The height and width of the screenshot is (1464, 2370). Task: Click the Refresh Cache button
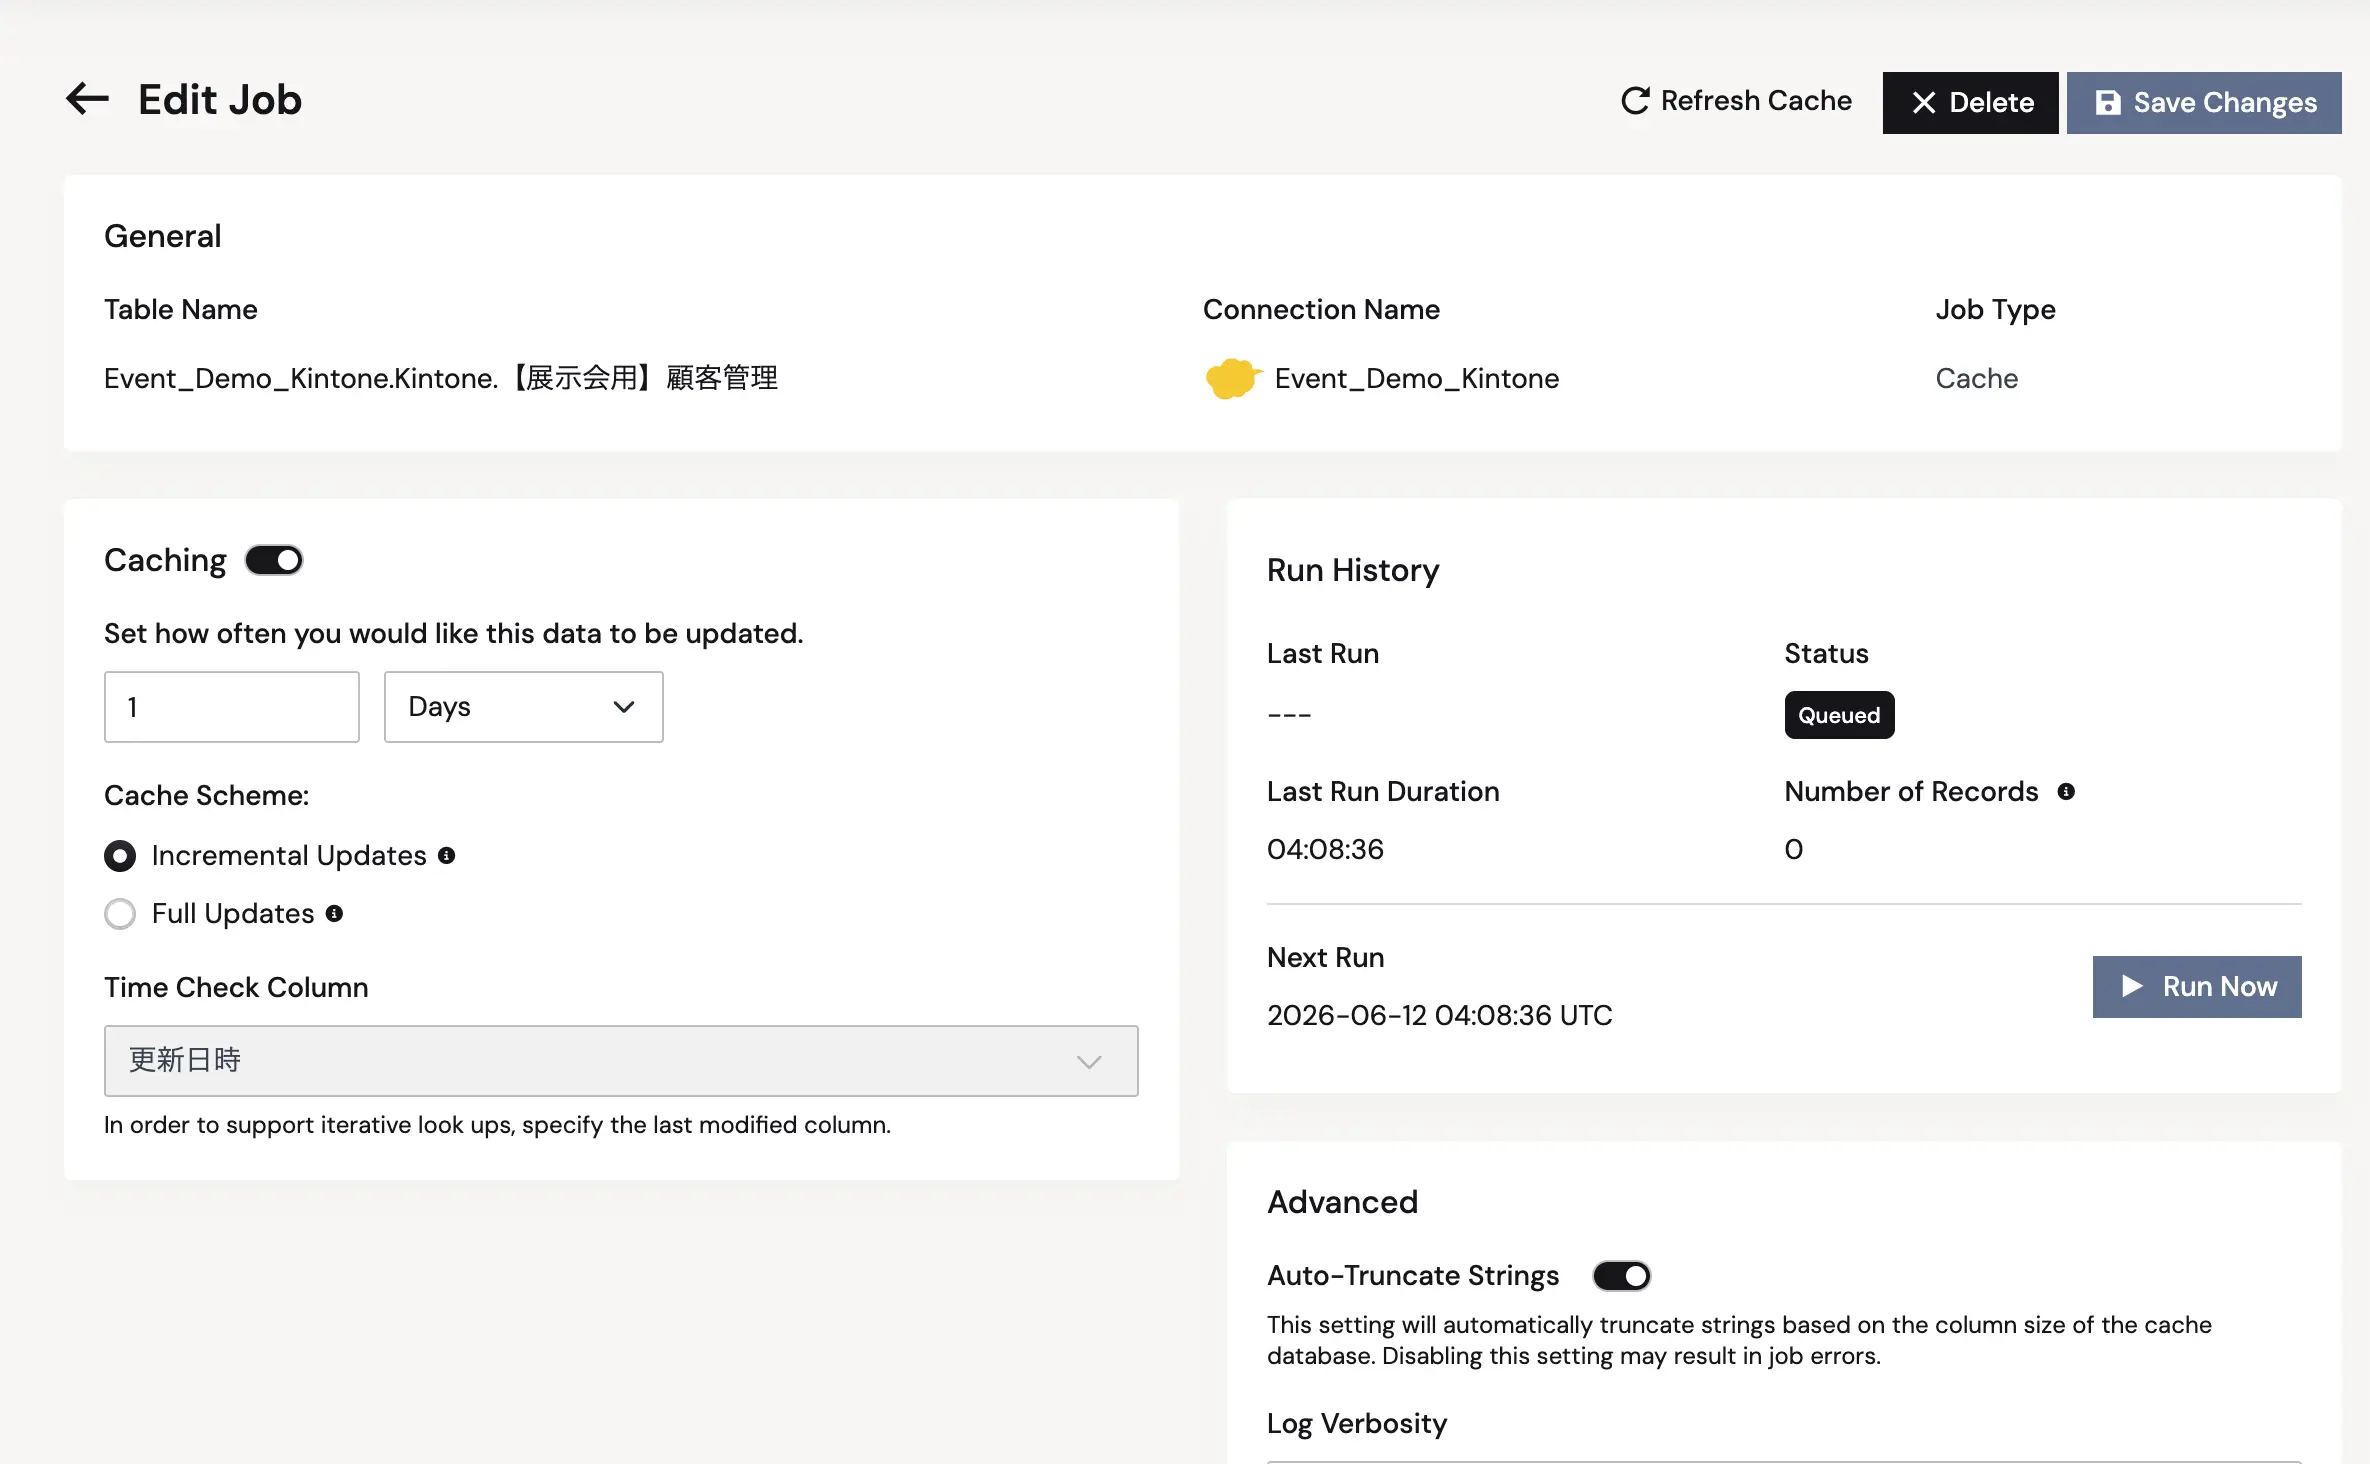tap(1736, 101)
